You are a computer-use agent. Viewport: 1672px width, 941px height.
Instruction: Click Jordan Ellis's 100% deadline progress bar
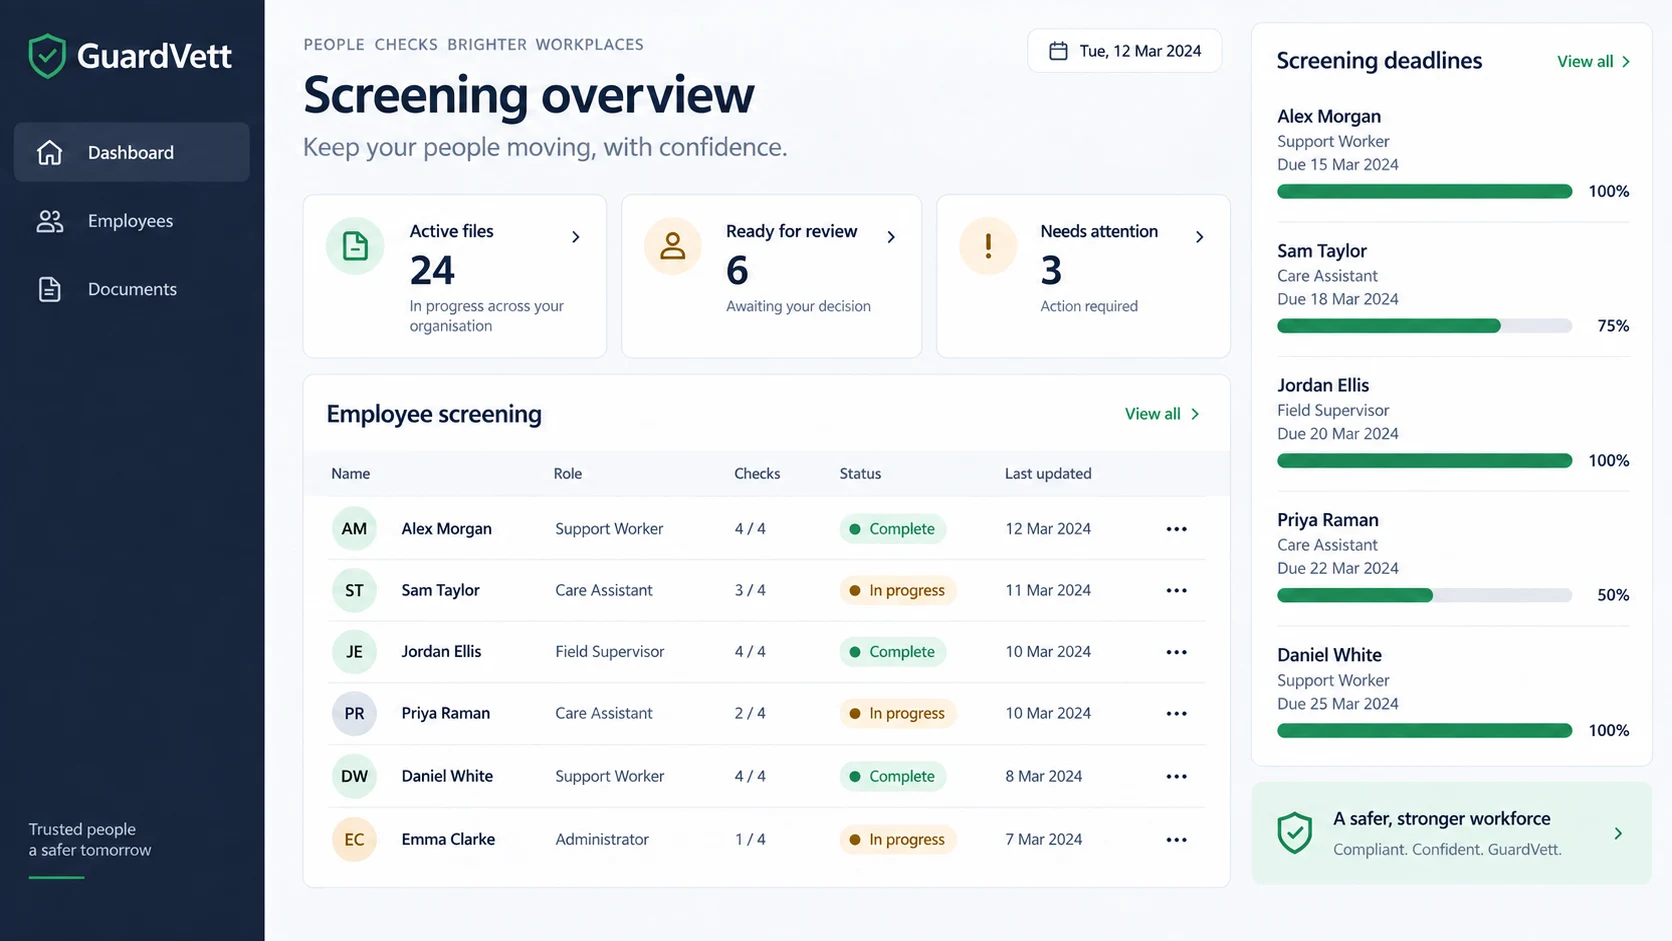coord(1424,461)
